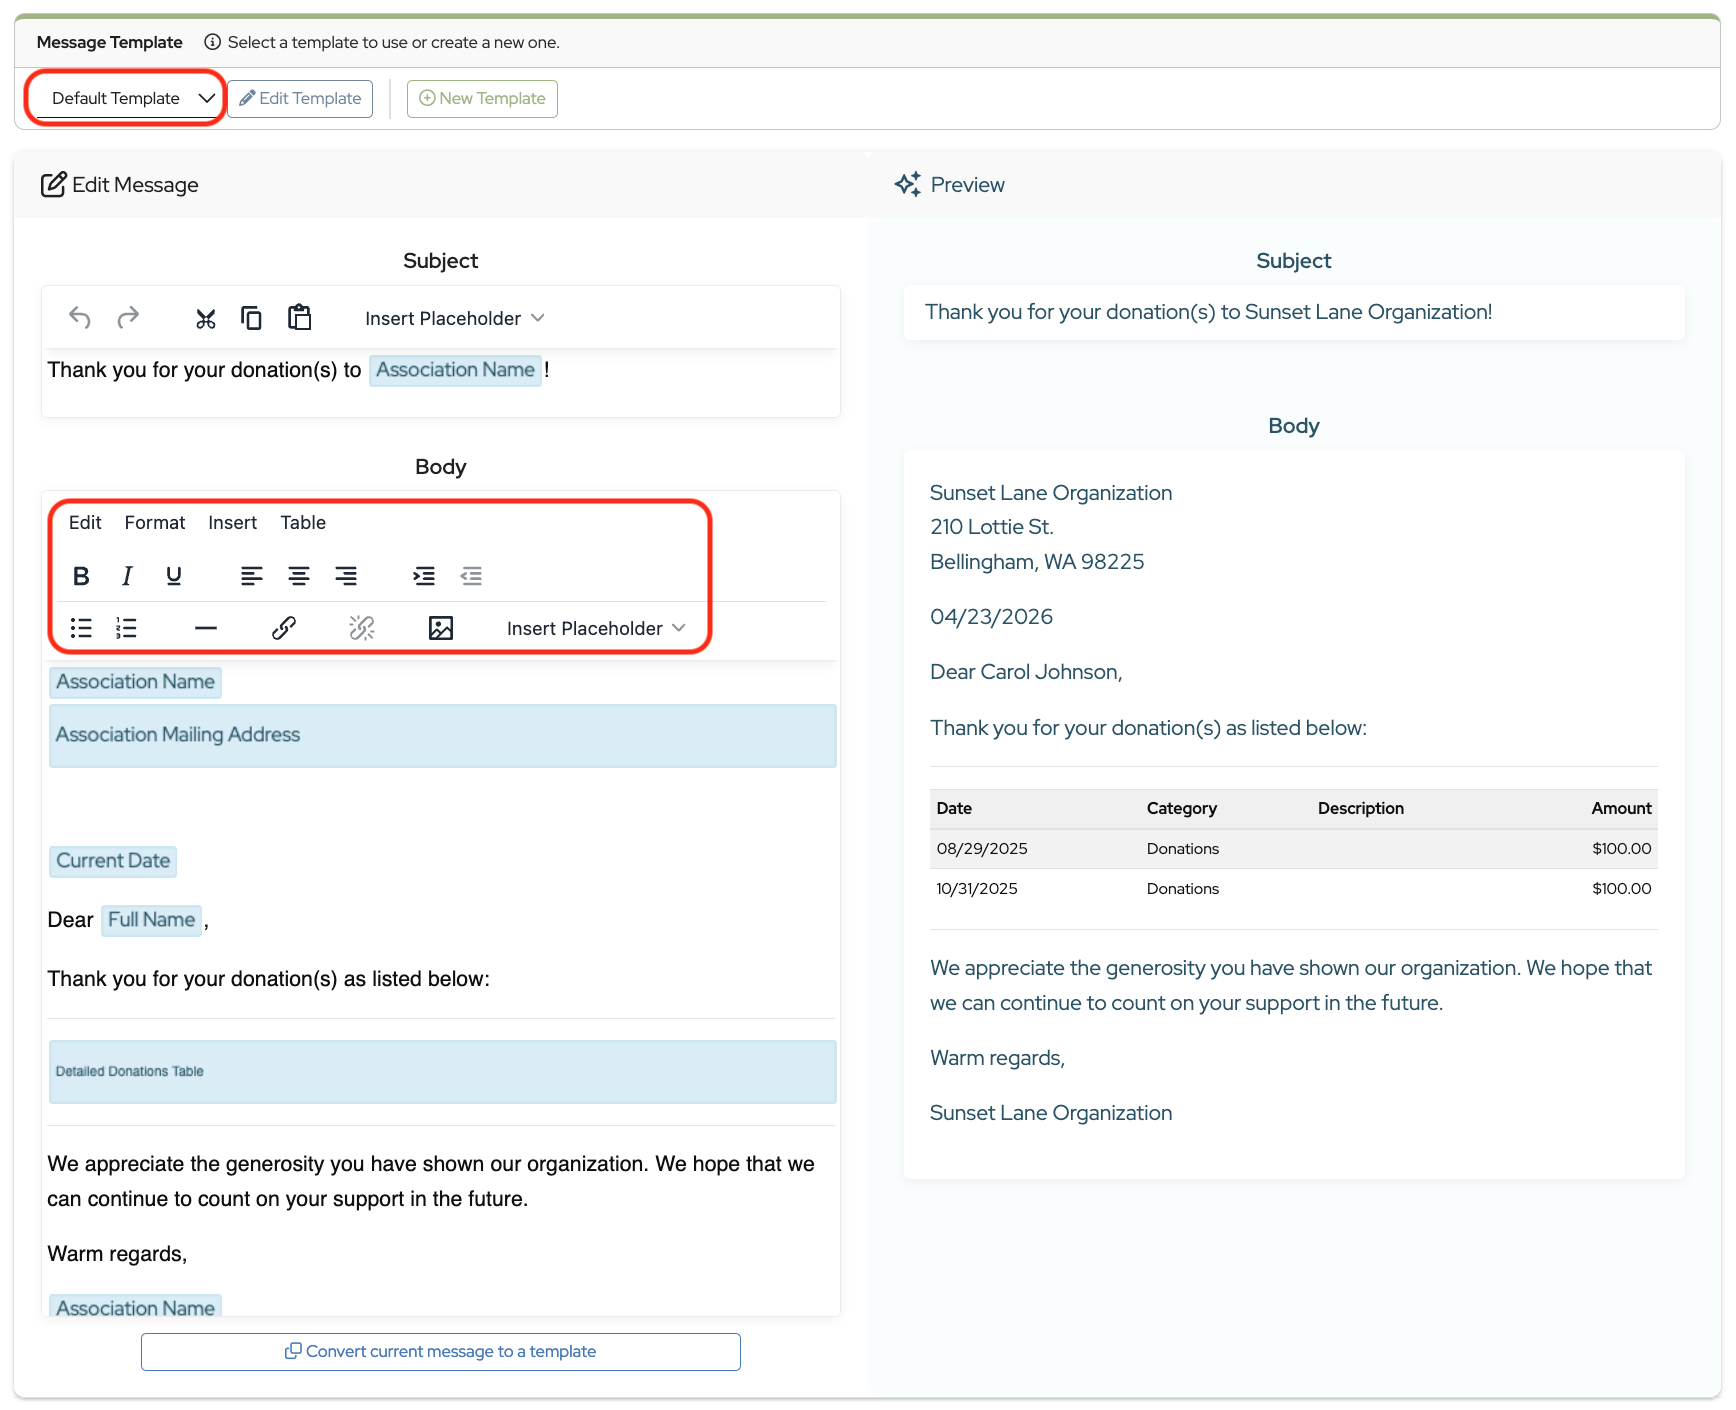
Task: Click the Undo arrow in Subject toolbar
Action: (x=80, y=318)
